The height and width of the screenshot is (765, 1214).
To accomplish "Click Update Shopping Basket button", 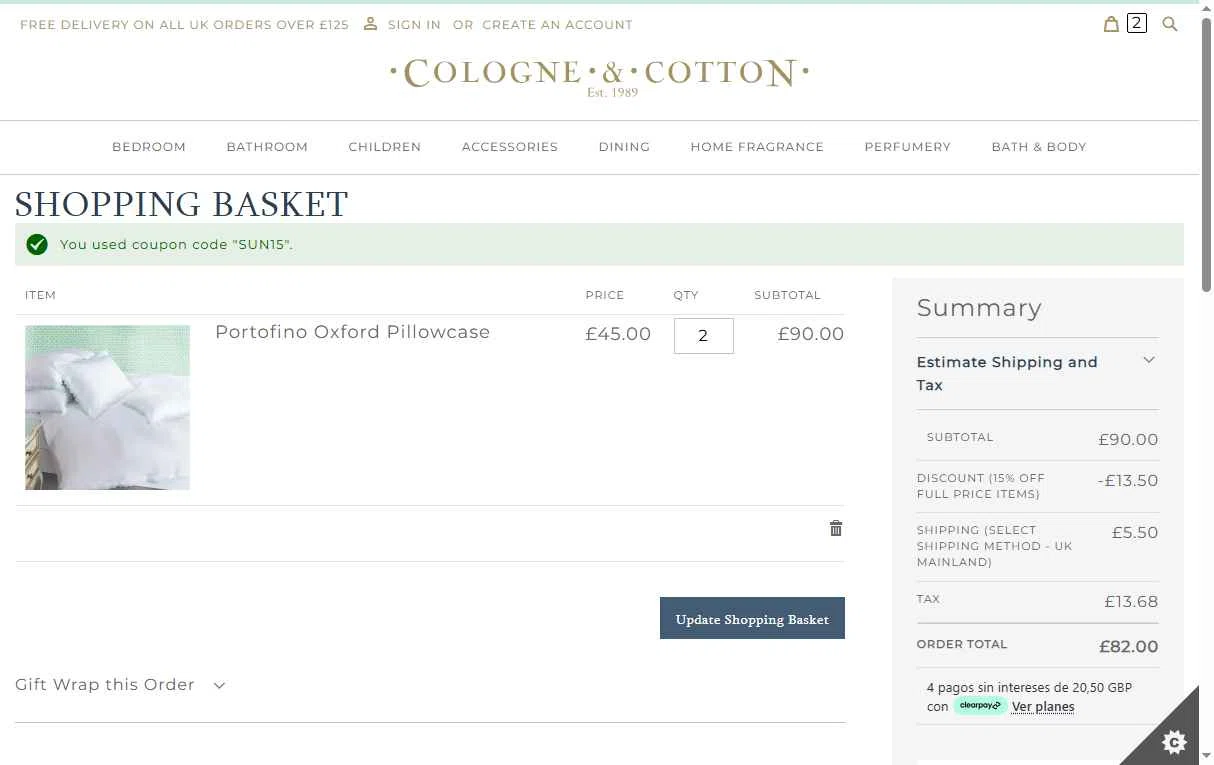I will (752, 618).
